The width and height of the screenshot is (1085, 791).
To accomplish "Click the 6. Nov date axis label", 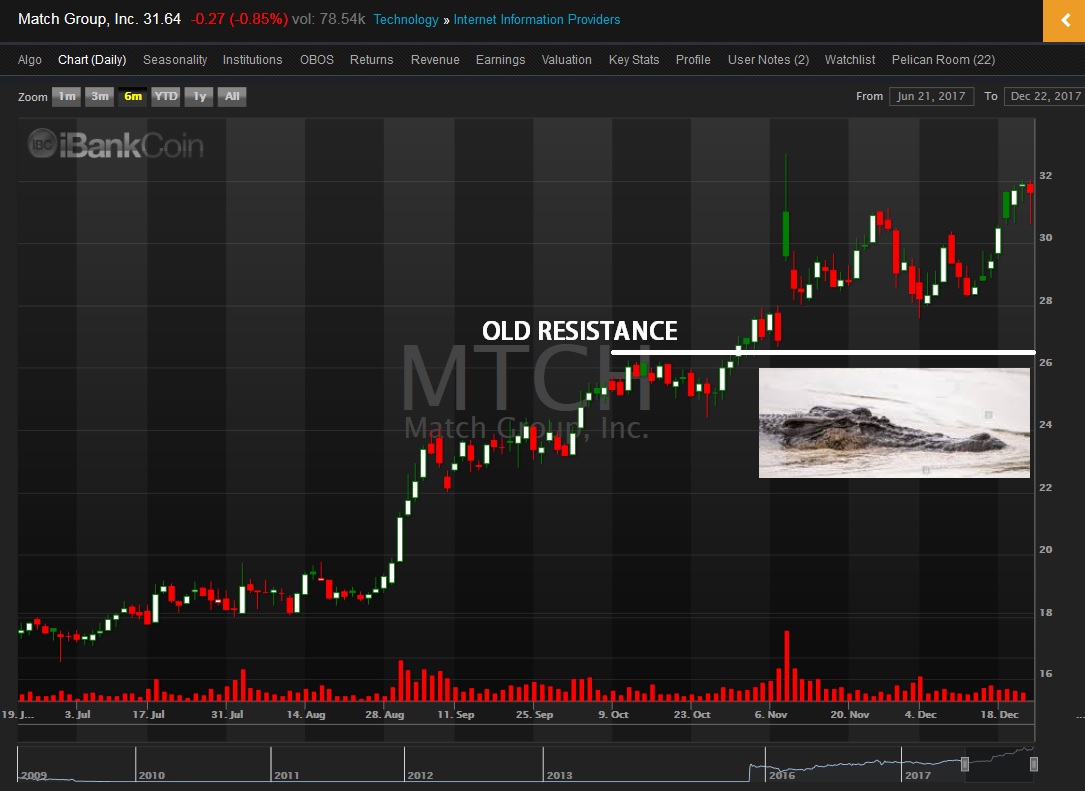I will point(771,714).
